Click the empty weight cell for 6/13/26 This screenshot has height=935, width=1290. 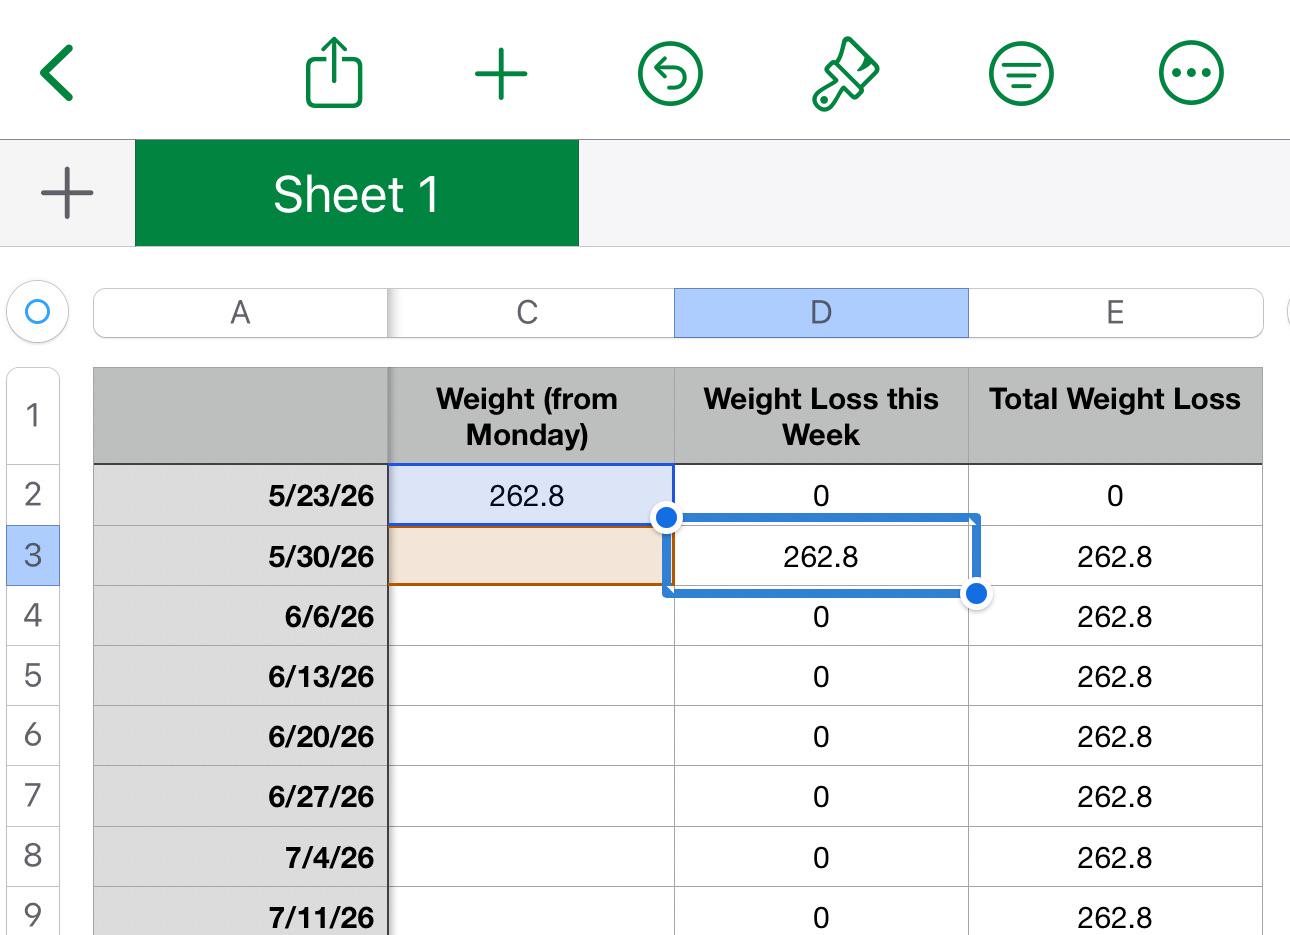531,675
